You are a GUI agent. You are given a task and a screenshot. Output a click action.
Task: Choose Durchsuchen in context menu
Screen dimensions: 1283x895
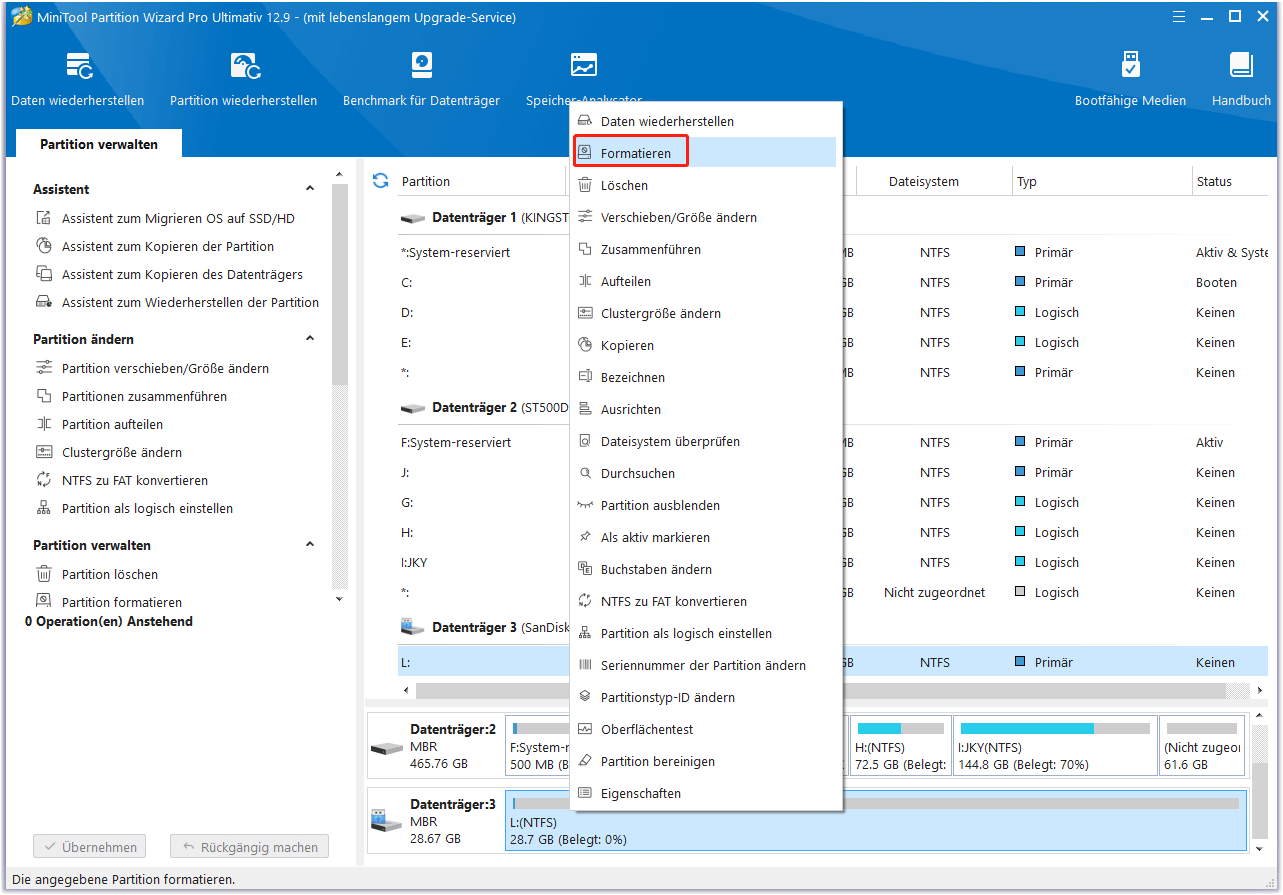[x=704, y=473]
